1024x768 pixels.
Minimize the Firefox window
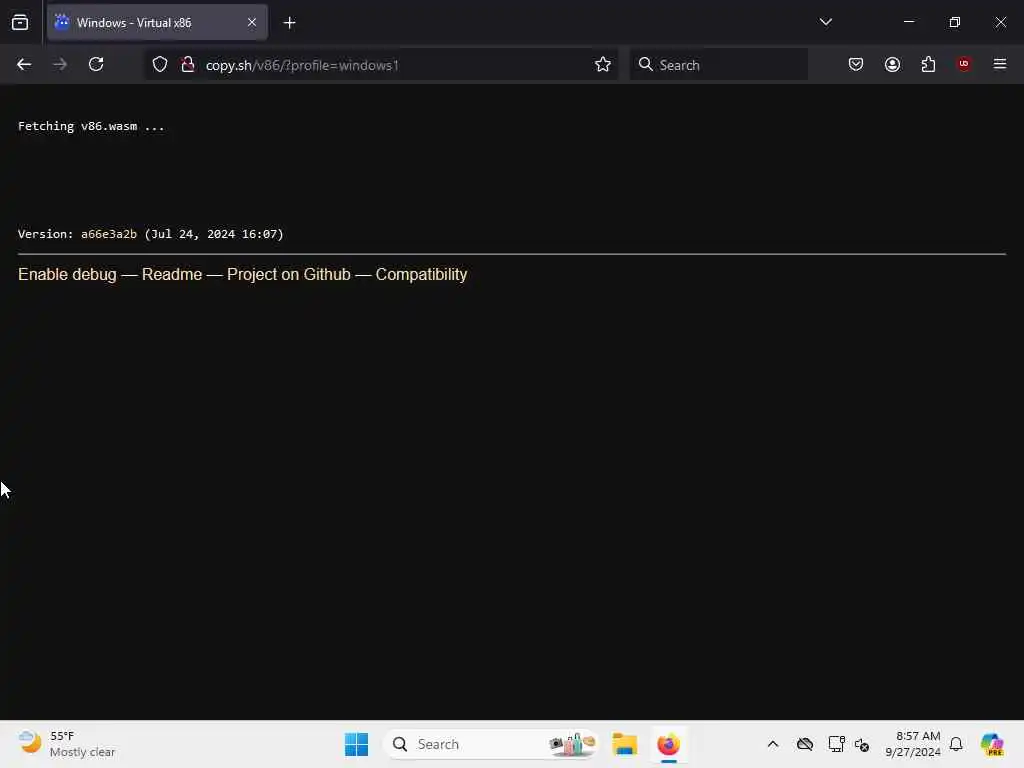click(909, 22)
